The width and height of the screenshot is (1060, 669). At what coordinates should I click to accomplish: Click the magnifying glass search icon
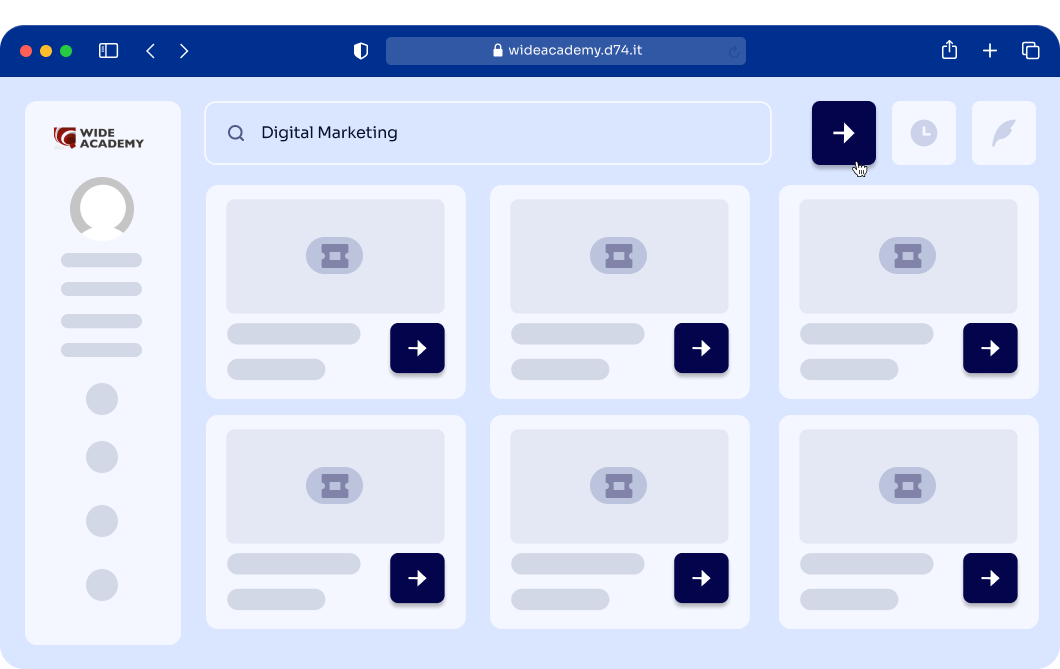coord(236,133)
